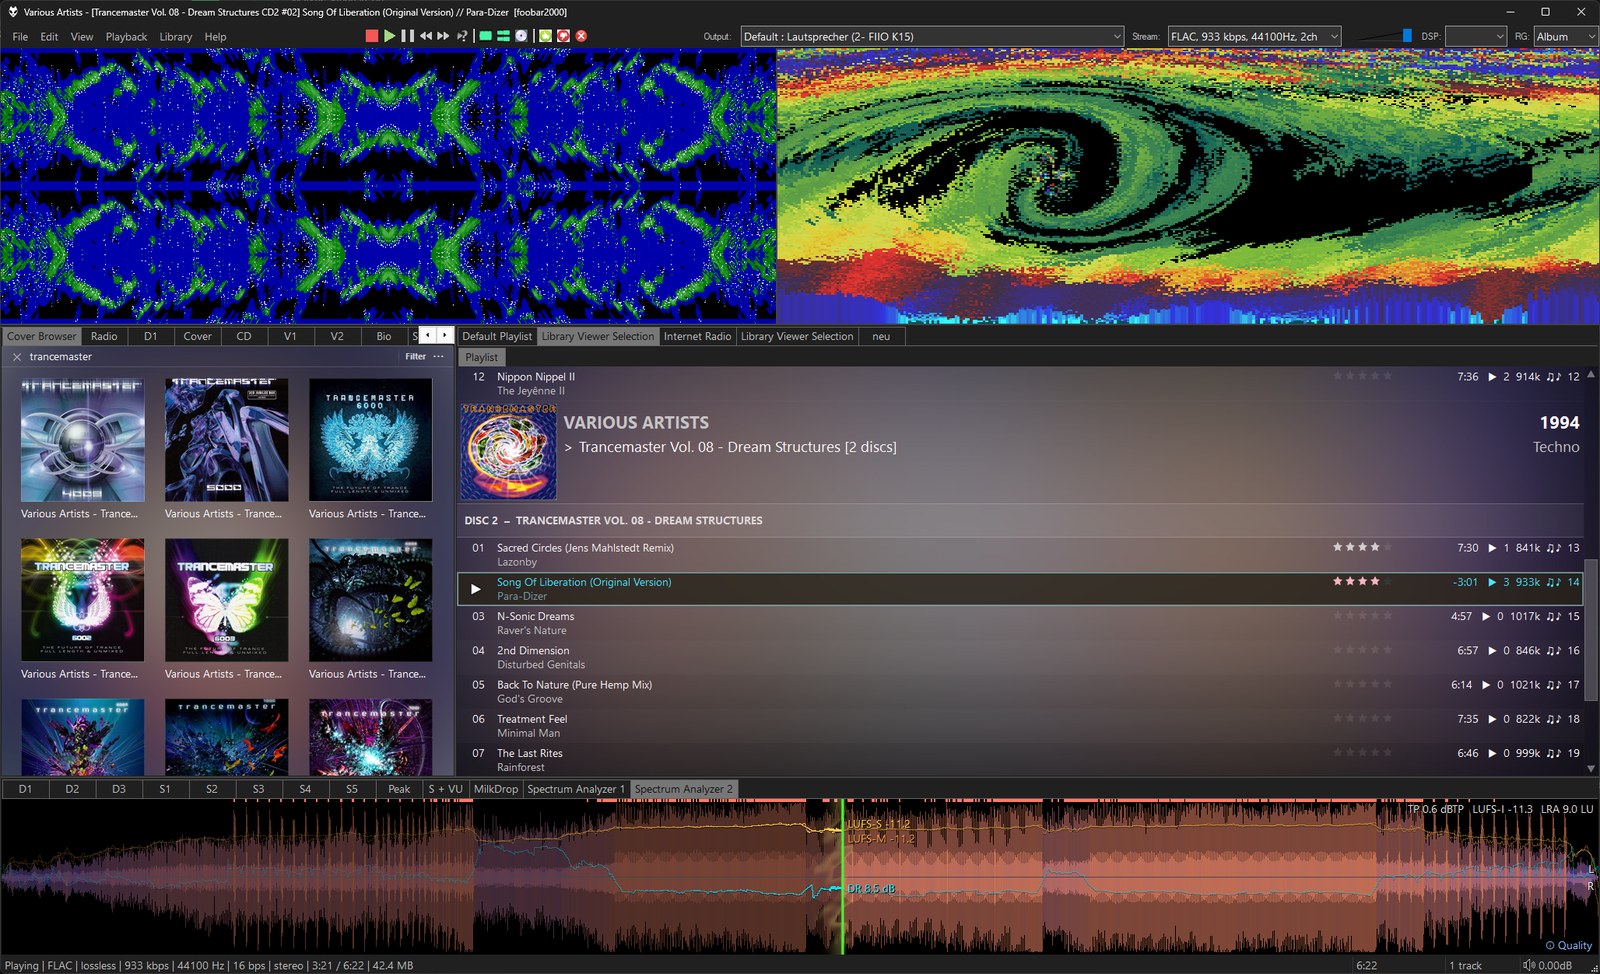Click the split green rectangles layout icon

click(x=503, y=36)
